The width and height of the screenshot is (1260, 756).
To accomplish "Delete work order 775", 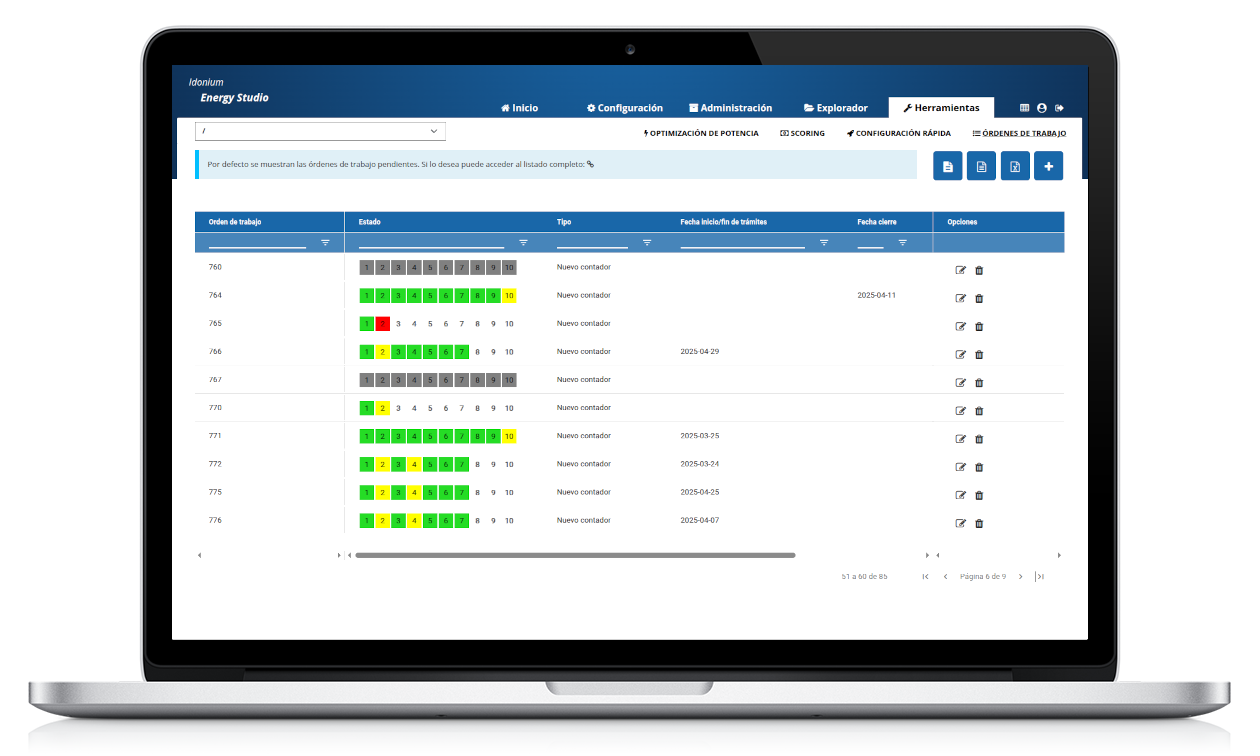I will click(979, 495).
